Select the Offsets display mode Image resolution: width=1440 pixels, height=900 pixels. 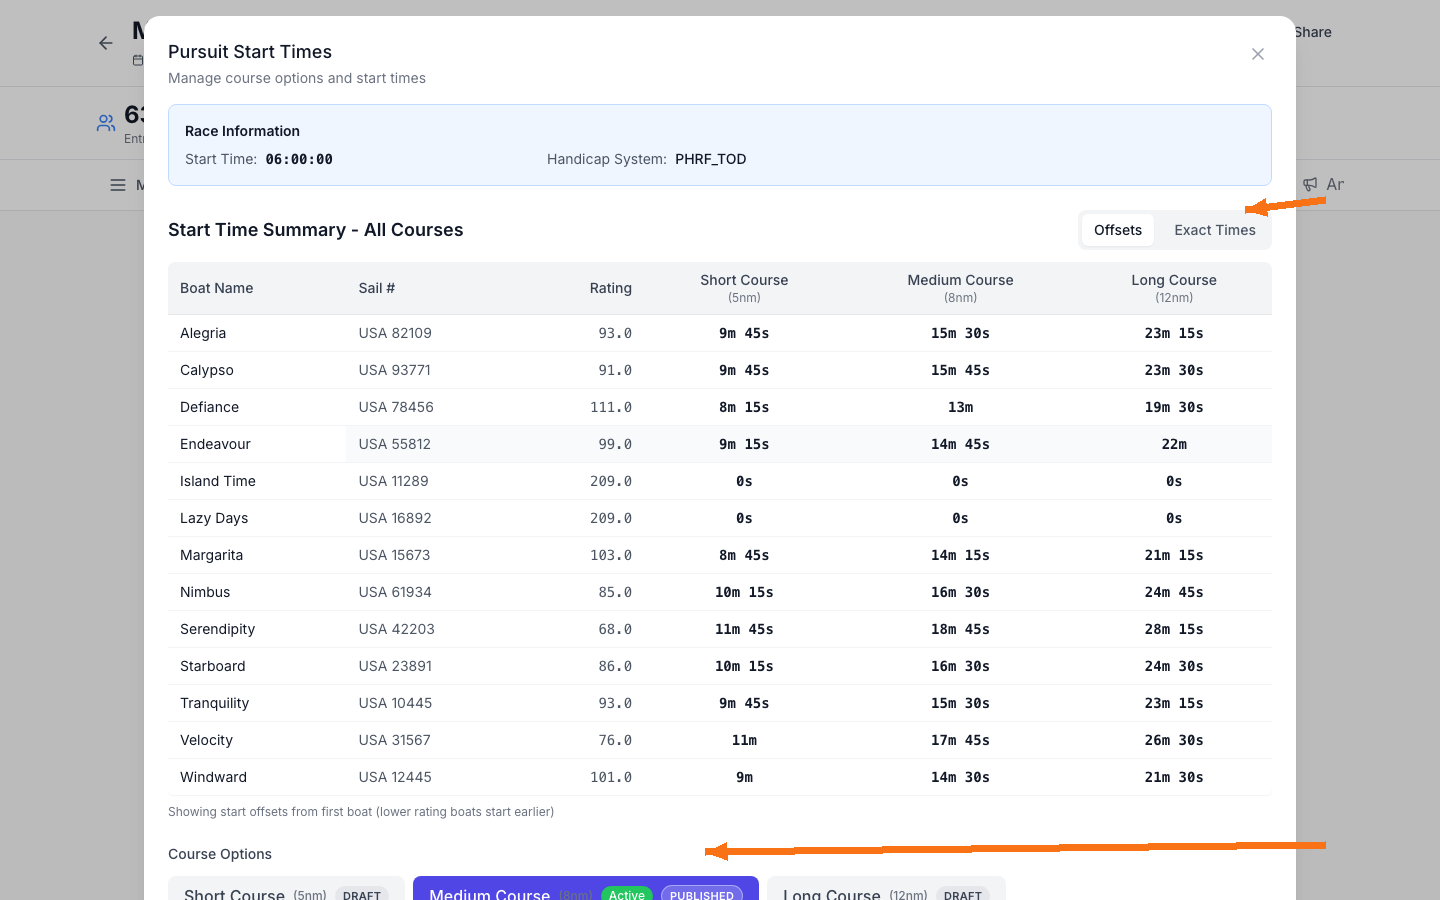pos(1117,230)
